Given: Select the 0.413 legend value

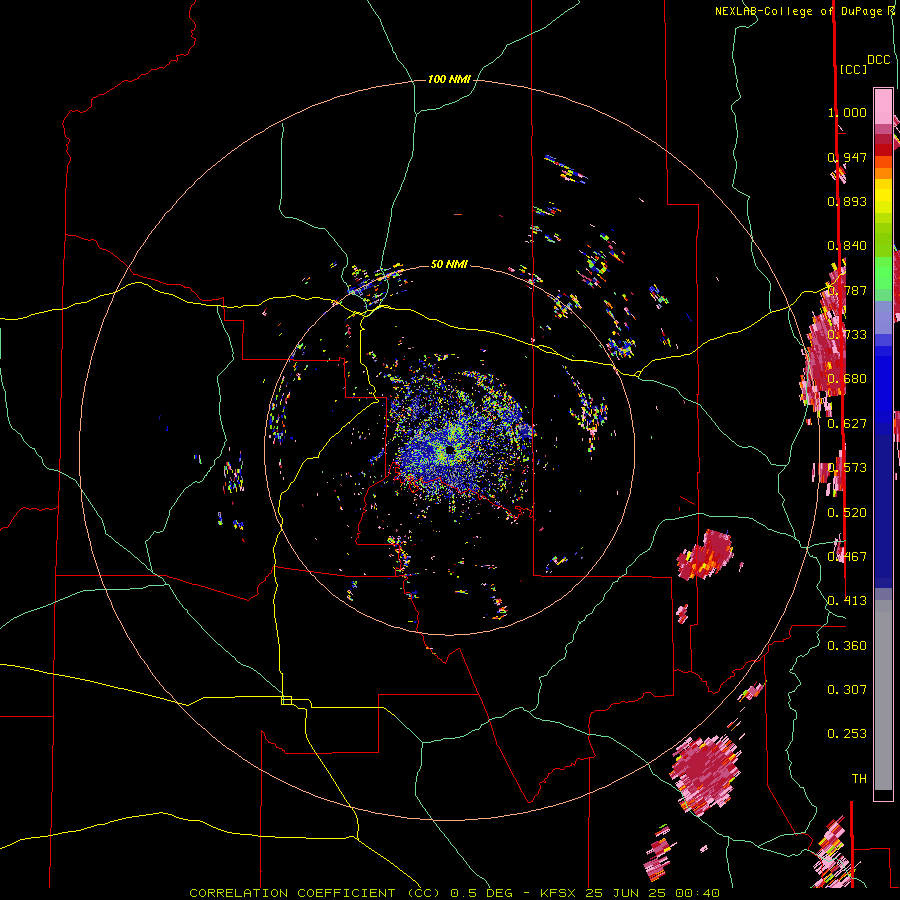Looking at the screenshot, I should coord(847,601).
